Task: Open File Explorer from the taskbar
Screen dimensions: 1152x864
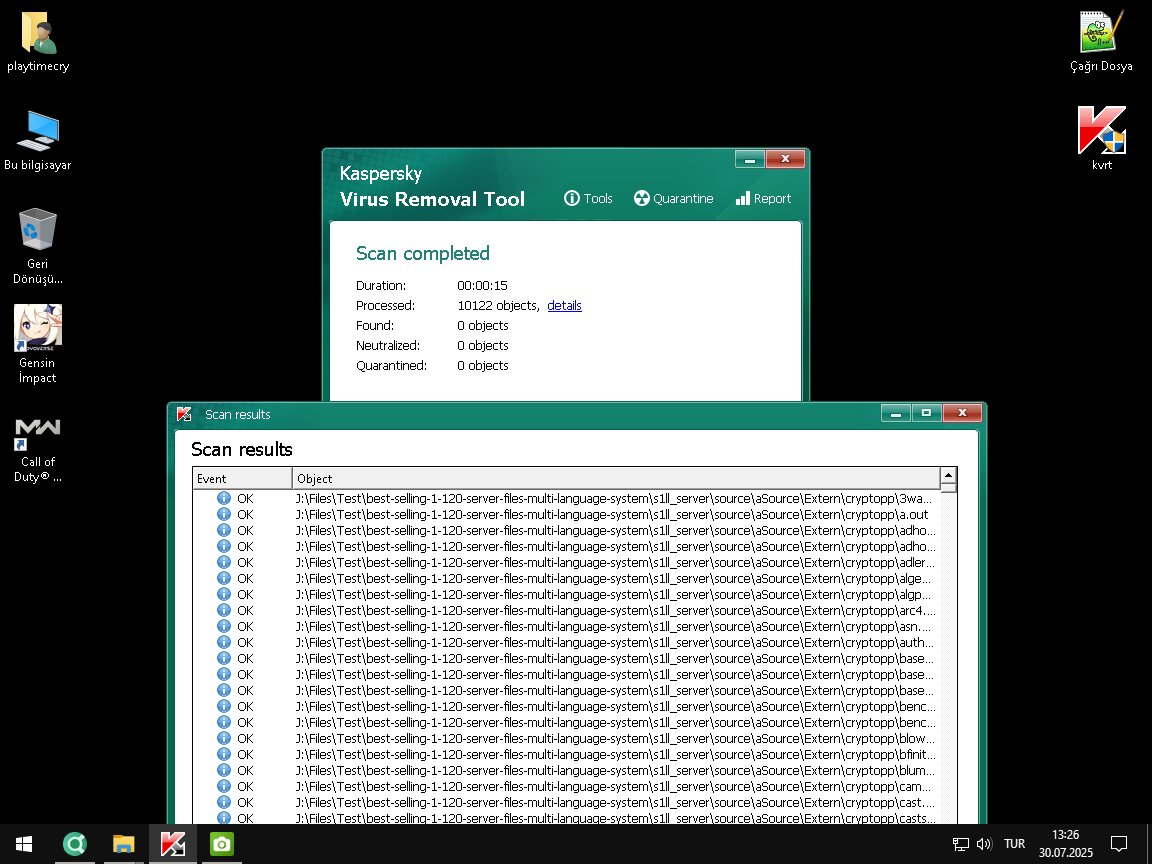Action: tap(123, 844)
